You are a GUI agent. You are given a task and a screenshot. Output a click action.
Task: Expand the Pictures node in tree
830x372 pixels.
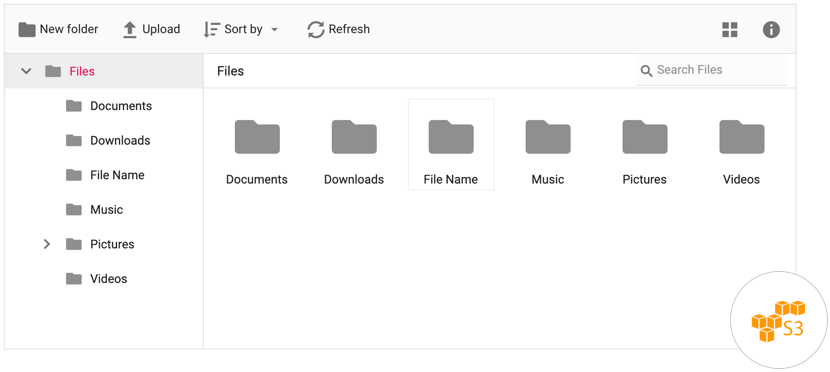(47, 244)
